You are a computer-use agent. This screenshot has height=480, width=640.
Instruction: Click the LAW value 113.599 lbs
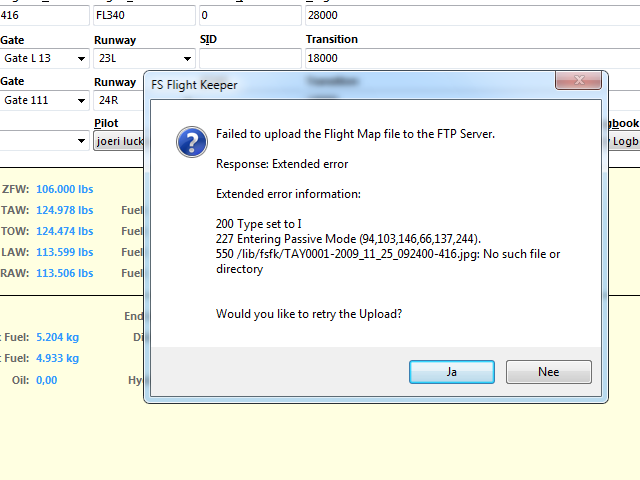(x=64, y=252)
